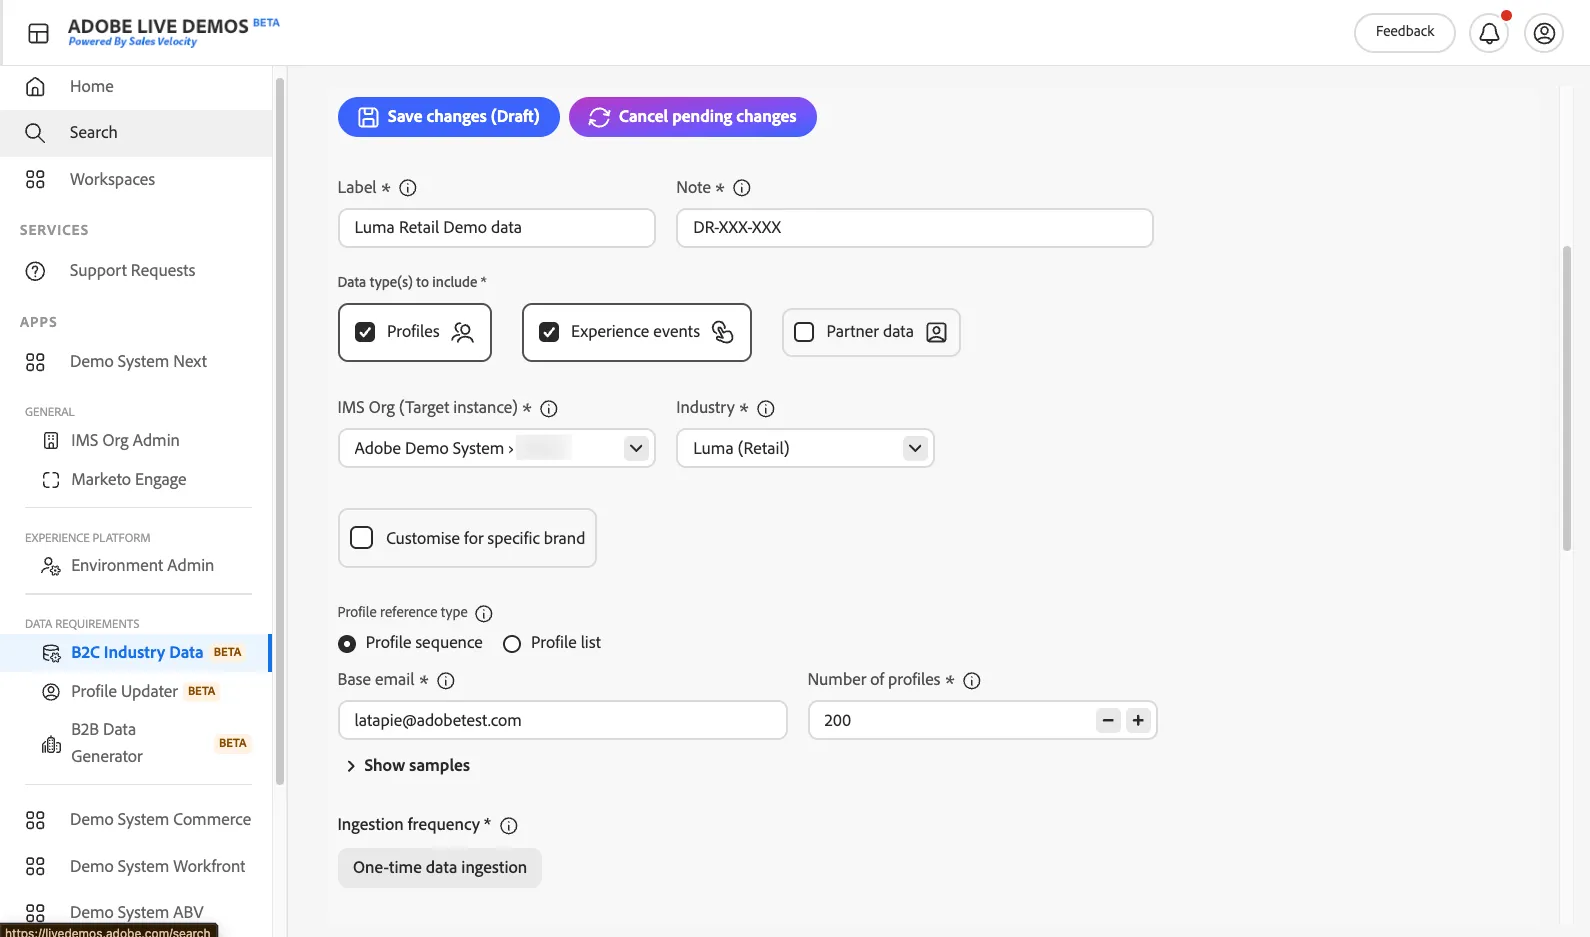Select the Profile sequence radio button

tap(347, 644)
